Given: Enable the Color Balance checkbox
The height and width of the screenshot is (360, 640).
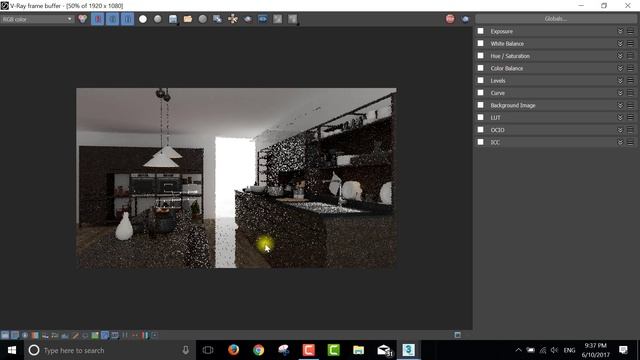Looking at the screenshot, I should (480, 68).
